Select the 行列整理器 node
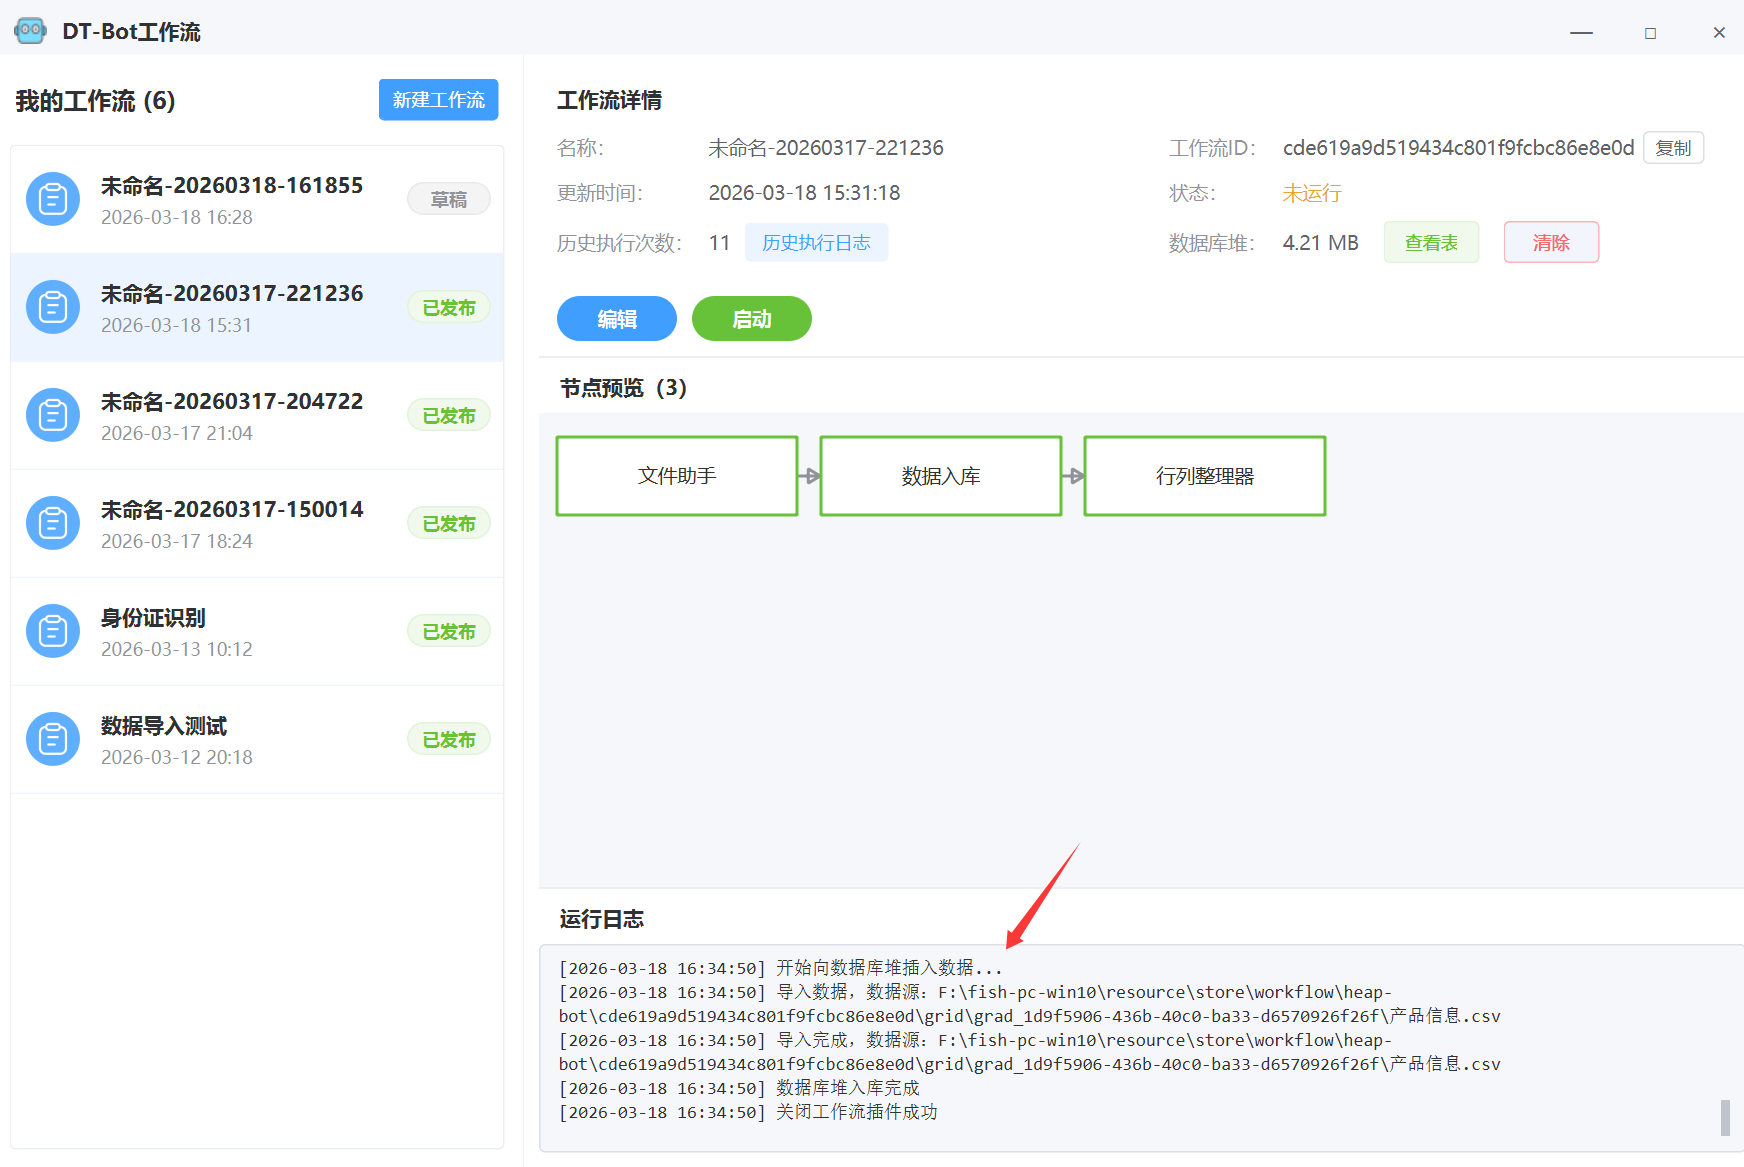Image resolution: width=1744 pixels, height=1167 pixels. (x=1204, y=476)
